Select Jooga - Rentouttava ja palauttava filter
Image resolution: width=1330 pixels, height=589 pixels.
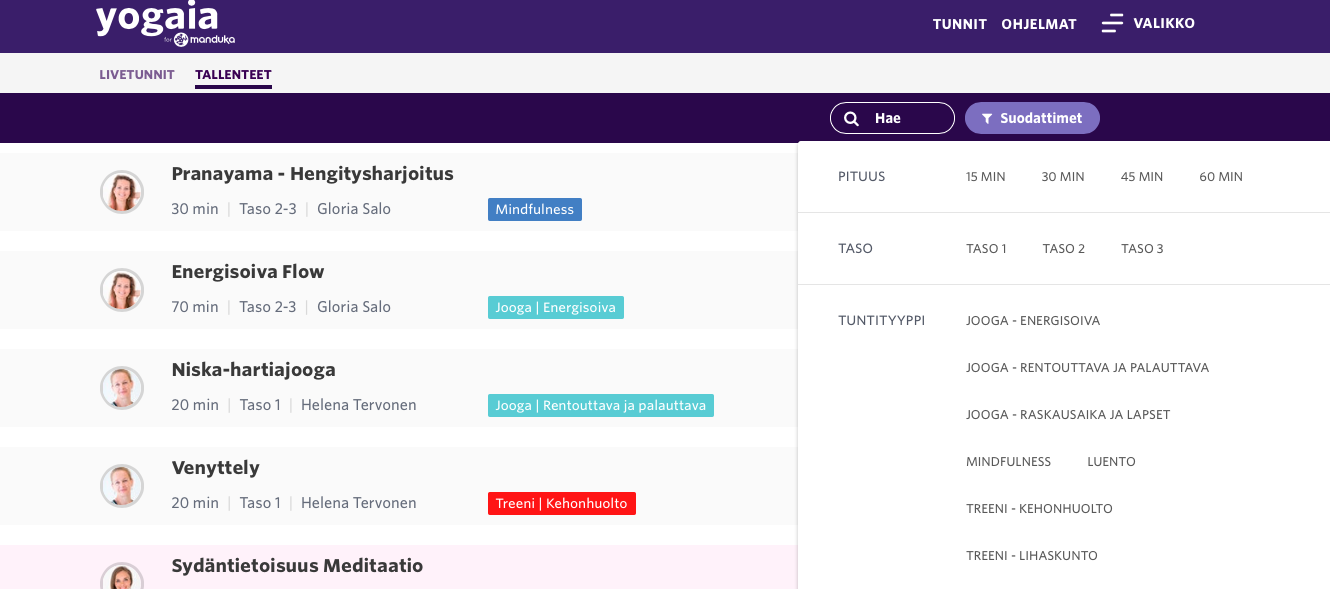pyautogui.click(x=1088, y=368)
